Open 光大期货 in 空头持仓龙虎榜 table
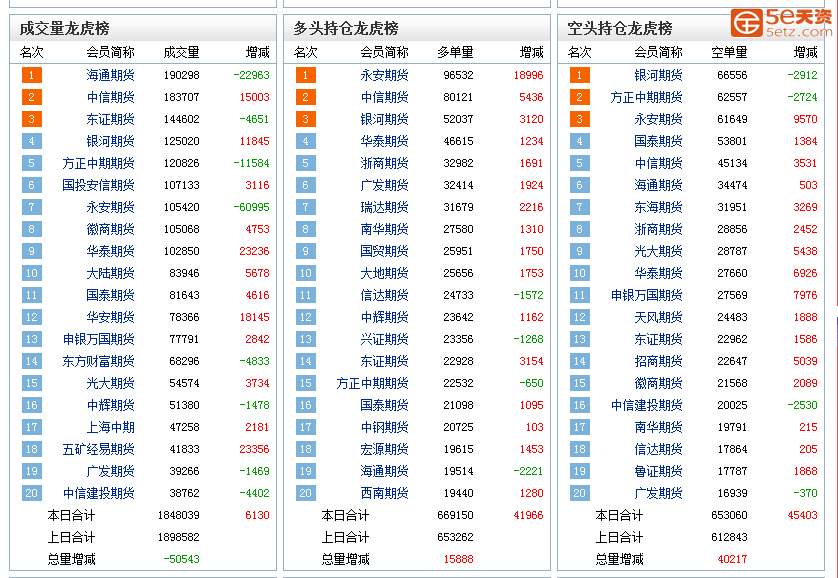Image resolution: width=838 pixels, height=578 pixels. [658, 251]
